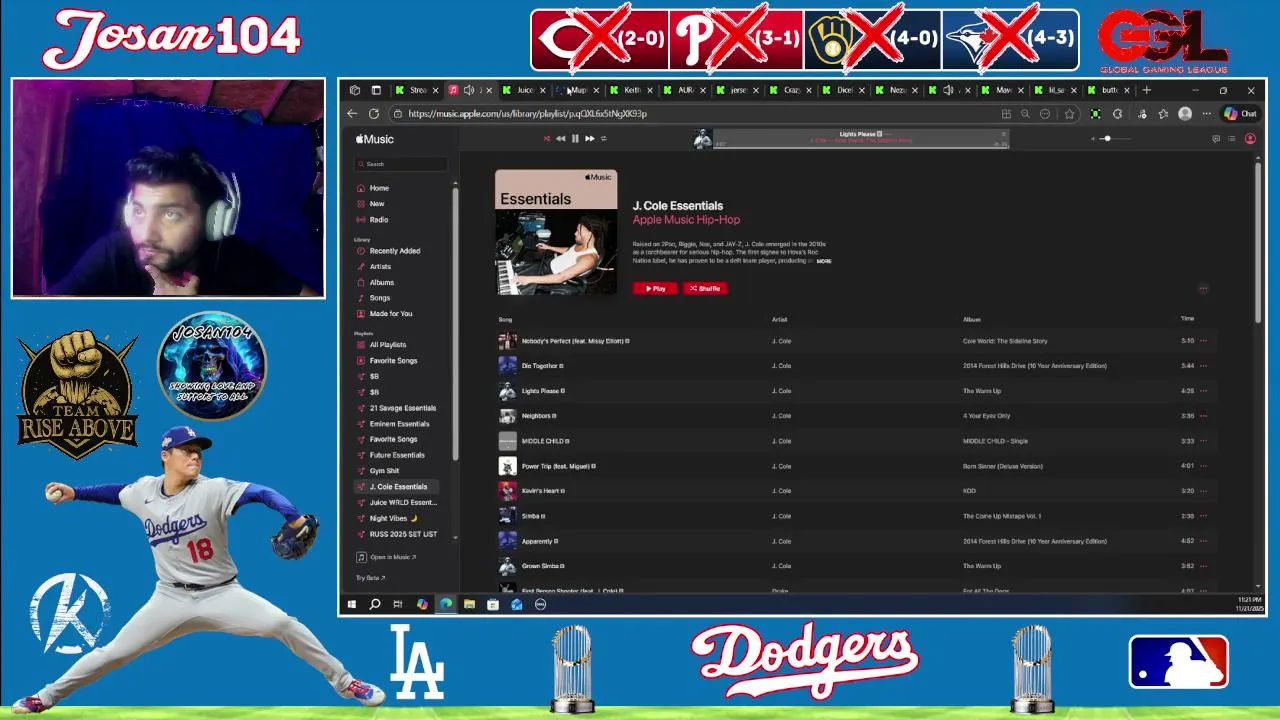Open the playlist's more options button
The image size is (1280, 720).
(1203, 289)
